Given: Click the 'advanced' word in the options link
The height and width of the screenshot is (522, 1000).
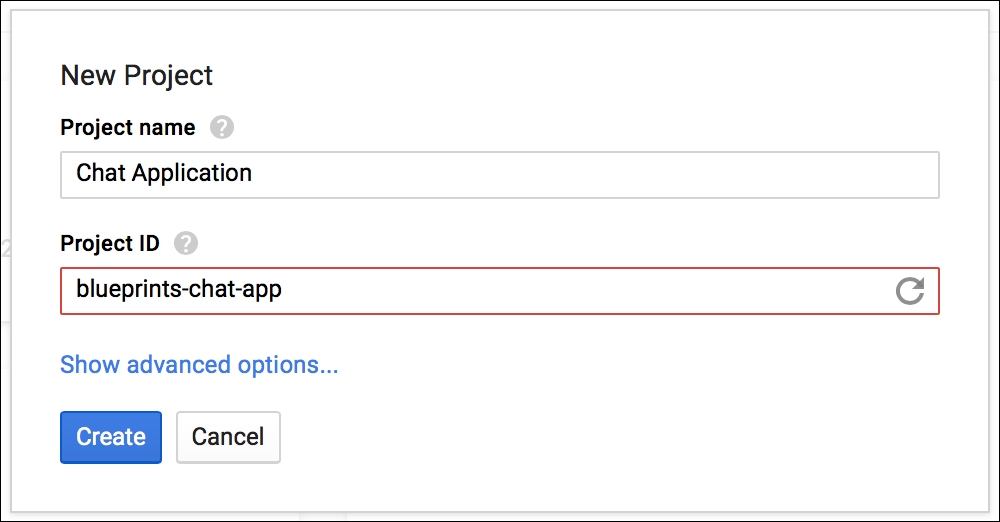Looking at the screenshot, I should [179, 364].
